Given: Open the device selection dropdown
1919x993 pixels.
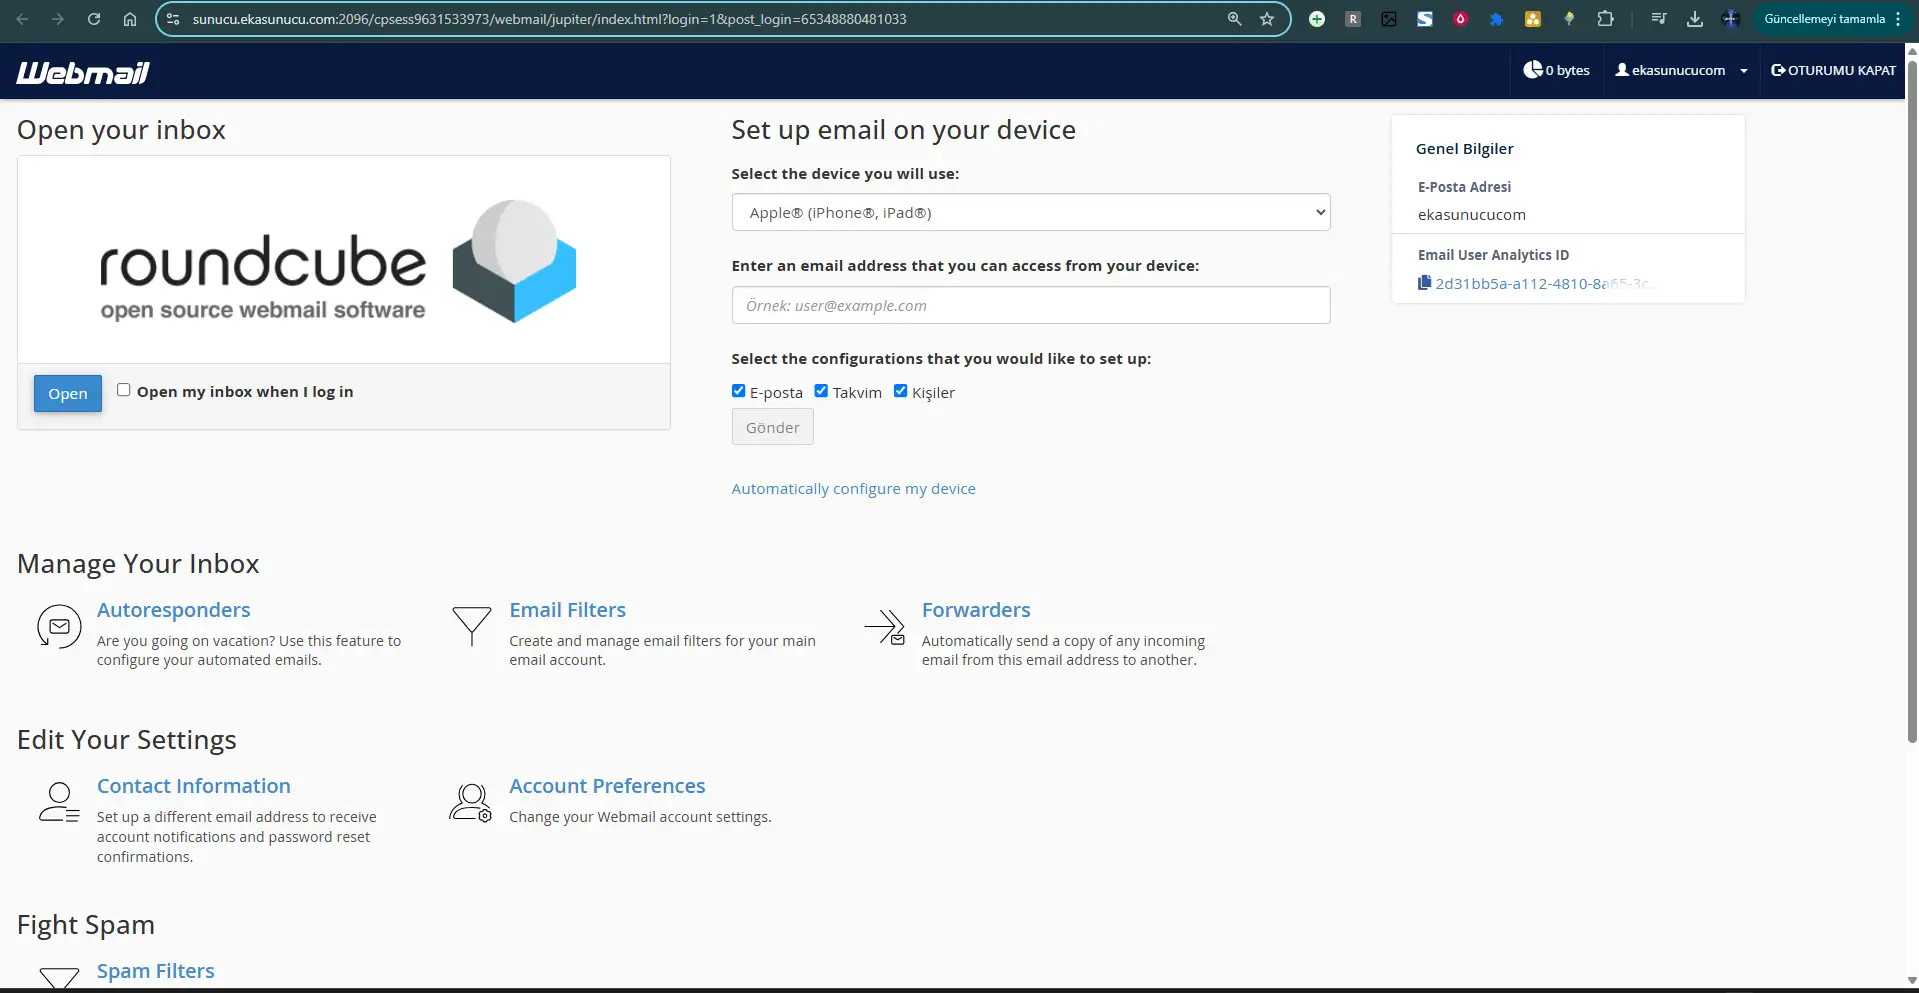Looking at the screenshot, I should click(1030, 212).
